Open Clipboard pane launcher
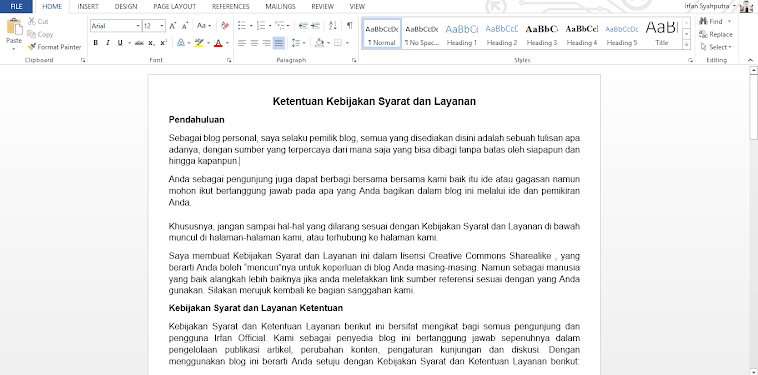Image resolution: width=758 pixels, height=375 pixels. point(83,60)
